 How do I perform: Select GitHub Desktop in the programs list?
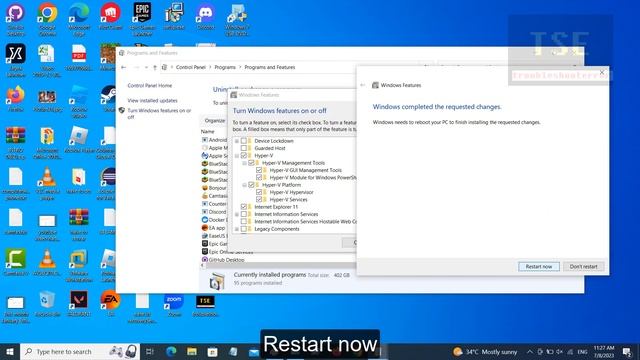(223, 260)
